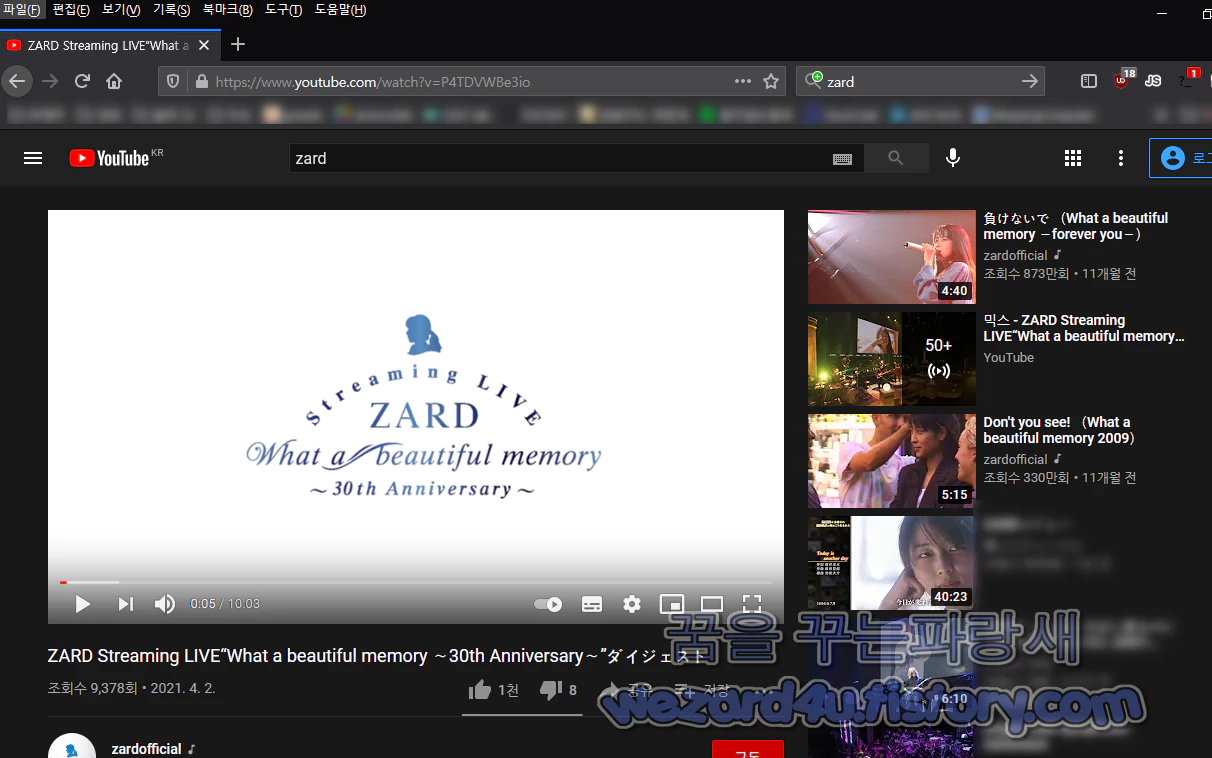The width and height of the screenshot is (1212, 758).
Task: Select the ZARD Streaming LIVE tab
Action: (x=110, y=45)
